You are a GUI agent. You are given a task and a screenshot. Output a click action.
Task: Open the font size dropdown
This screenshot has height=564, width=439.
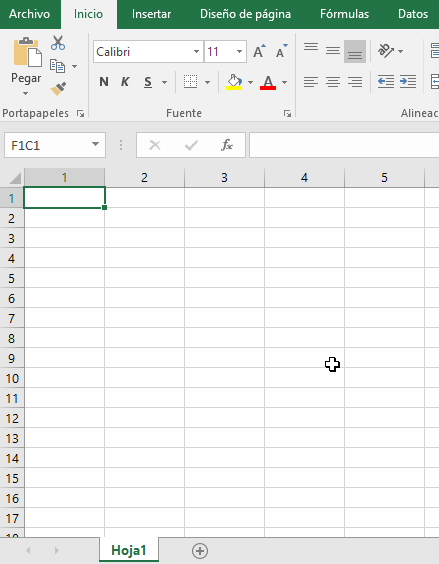click(x=239, y=51)
